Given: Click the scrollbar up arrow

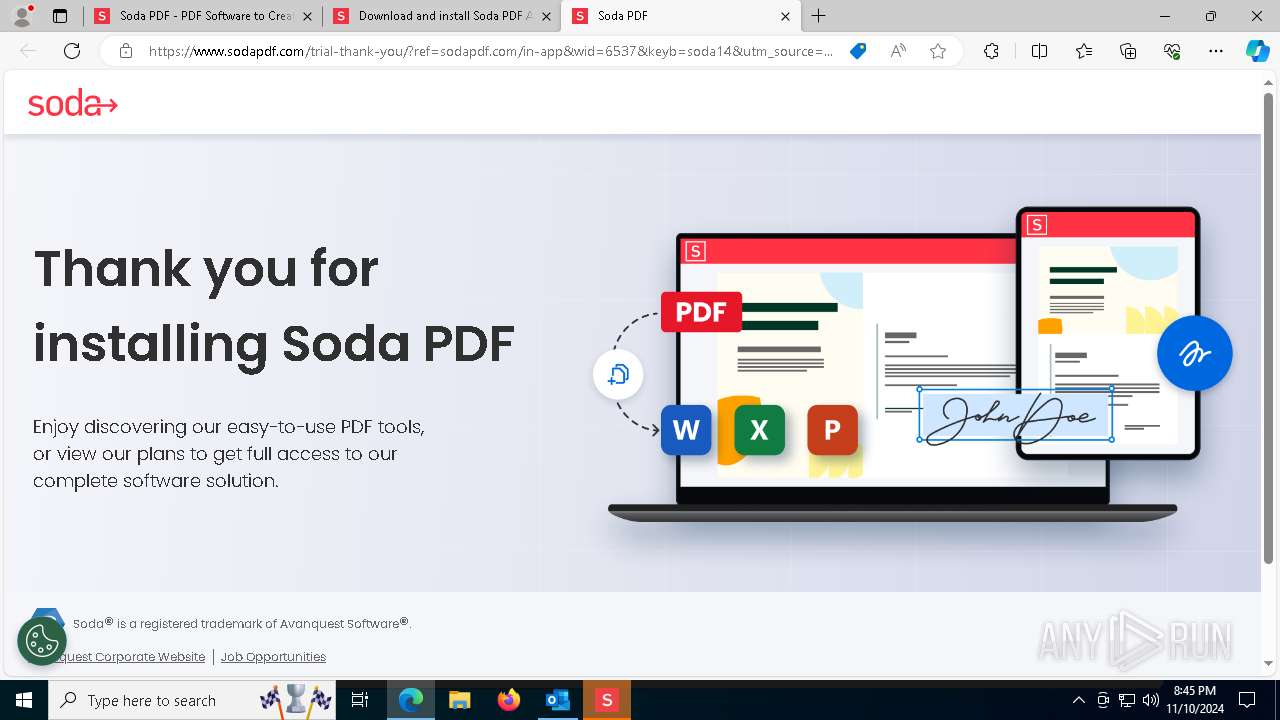Looking at the screenshot, I should 1268,81.
